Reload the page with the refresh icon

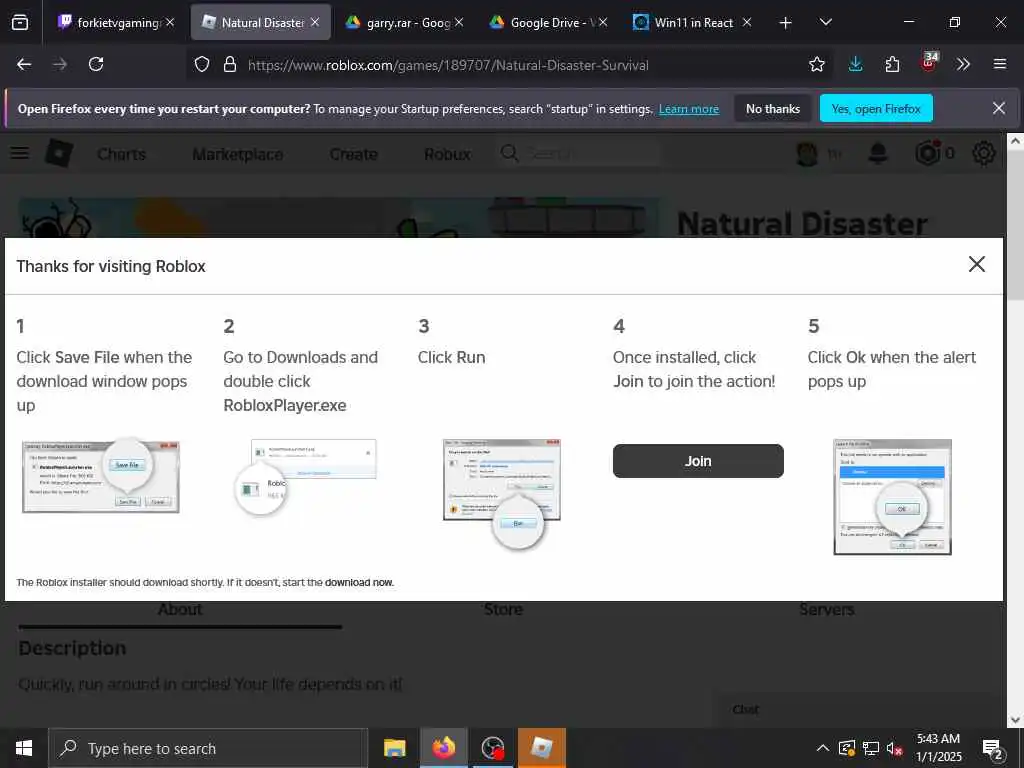[x=96, y=64]
